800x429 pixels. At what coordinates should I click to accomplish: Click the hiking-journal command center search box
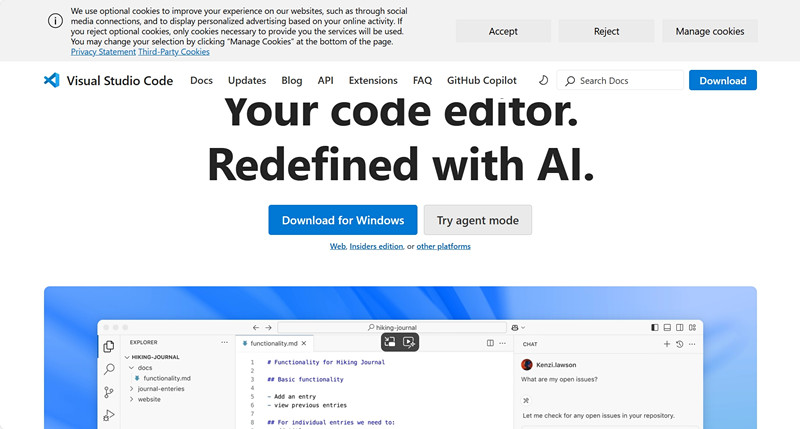click(x=392, y=327)
